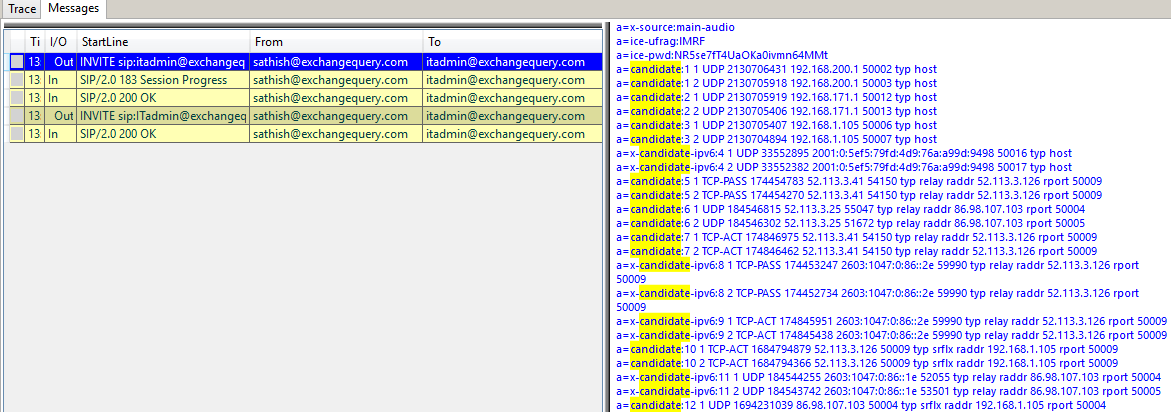Screen dimensions: 1171x412
Task: Click the candidate:7 2 TCP-ACT 174846462 line
Action: [x=857, y=251]
